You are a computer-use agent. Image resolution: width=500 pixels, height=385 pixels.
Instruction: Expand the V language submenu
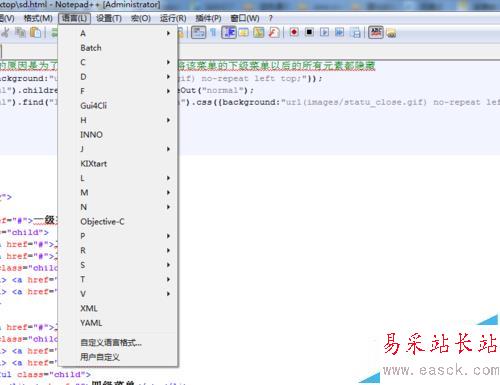pos(118,294)
